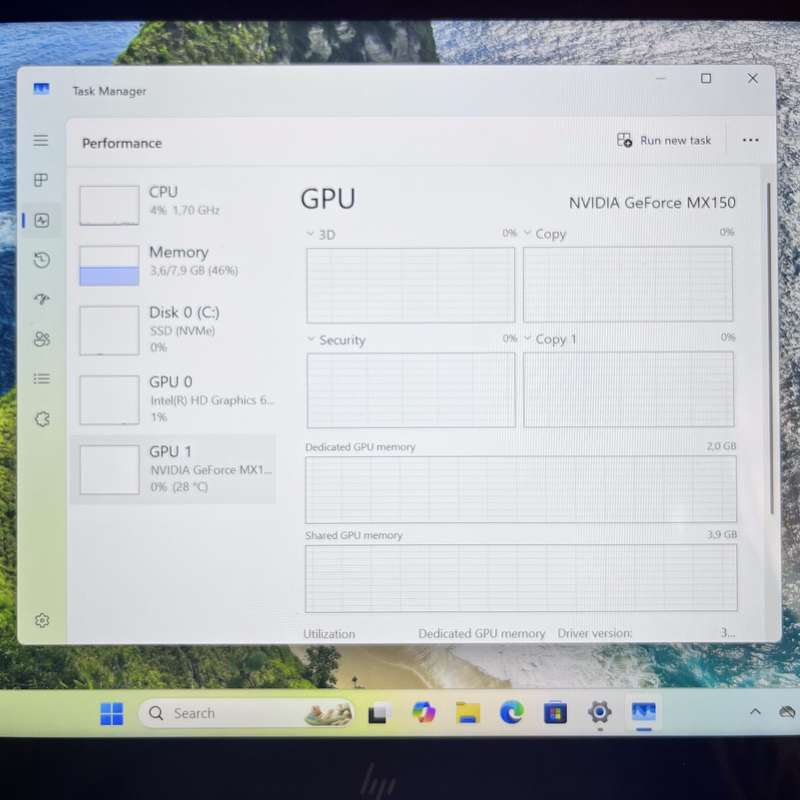Click NVIDIA GeForce MX150 title text

(652, 203)
